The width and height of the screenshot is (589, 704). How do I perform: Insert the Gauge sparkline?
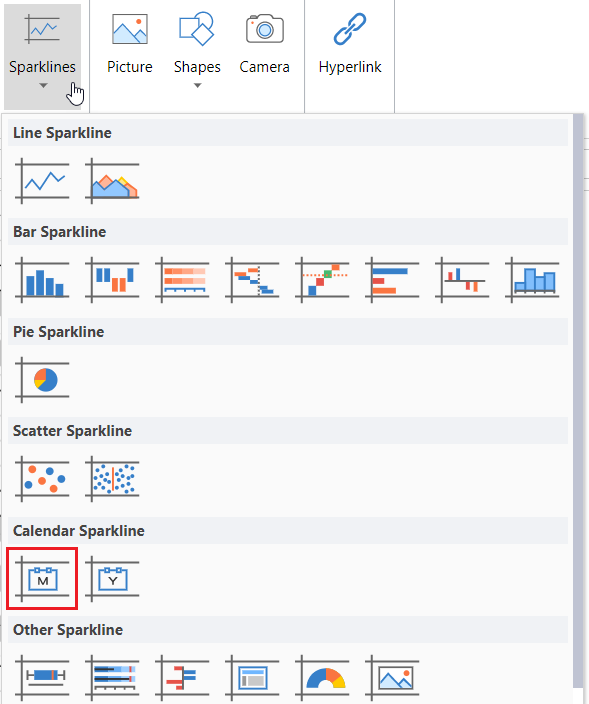pyautogui.click(x=322, y=678)
